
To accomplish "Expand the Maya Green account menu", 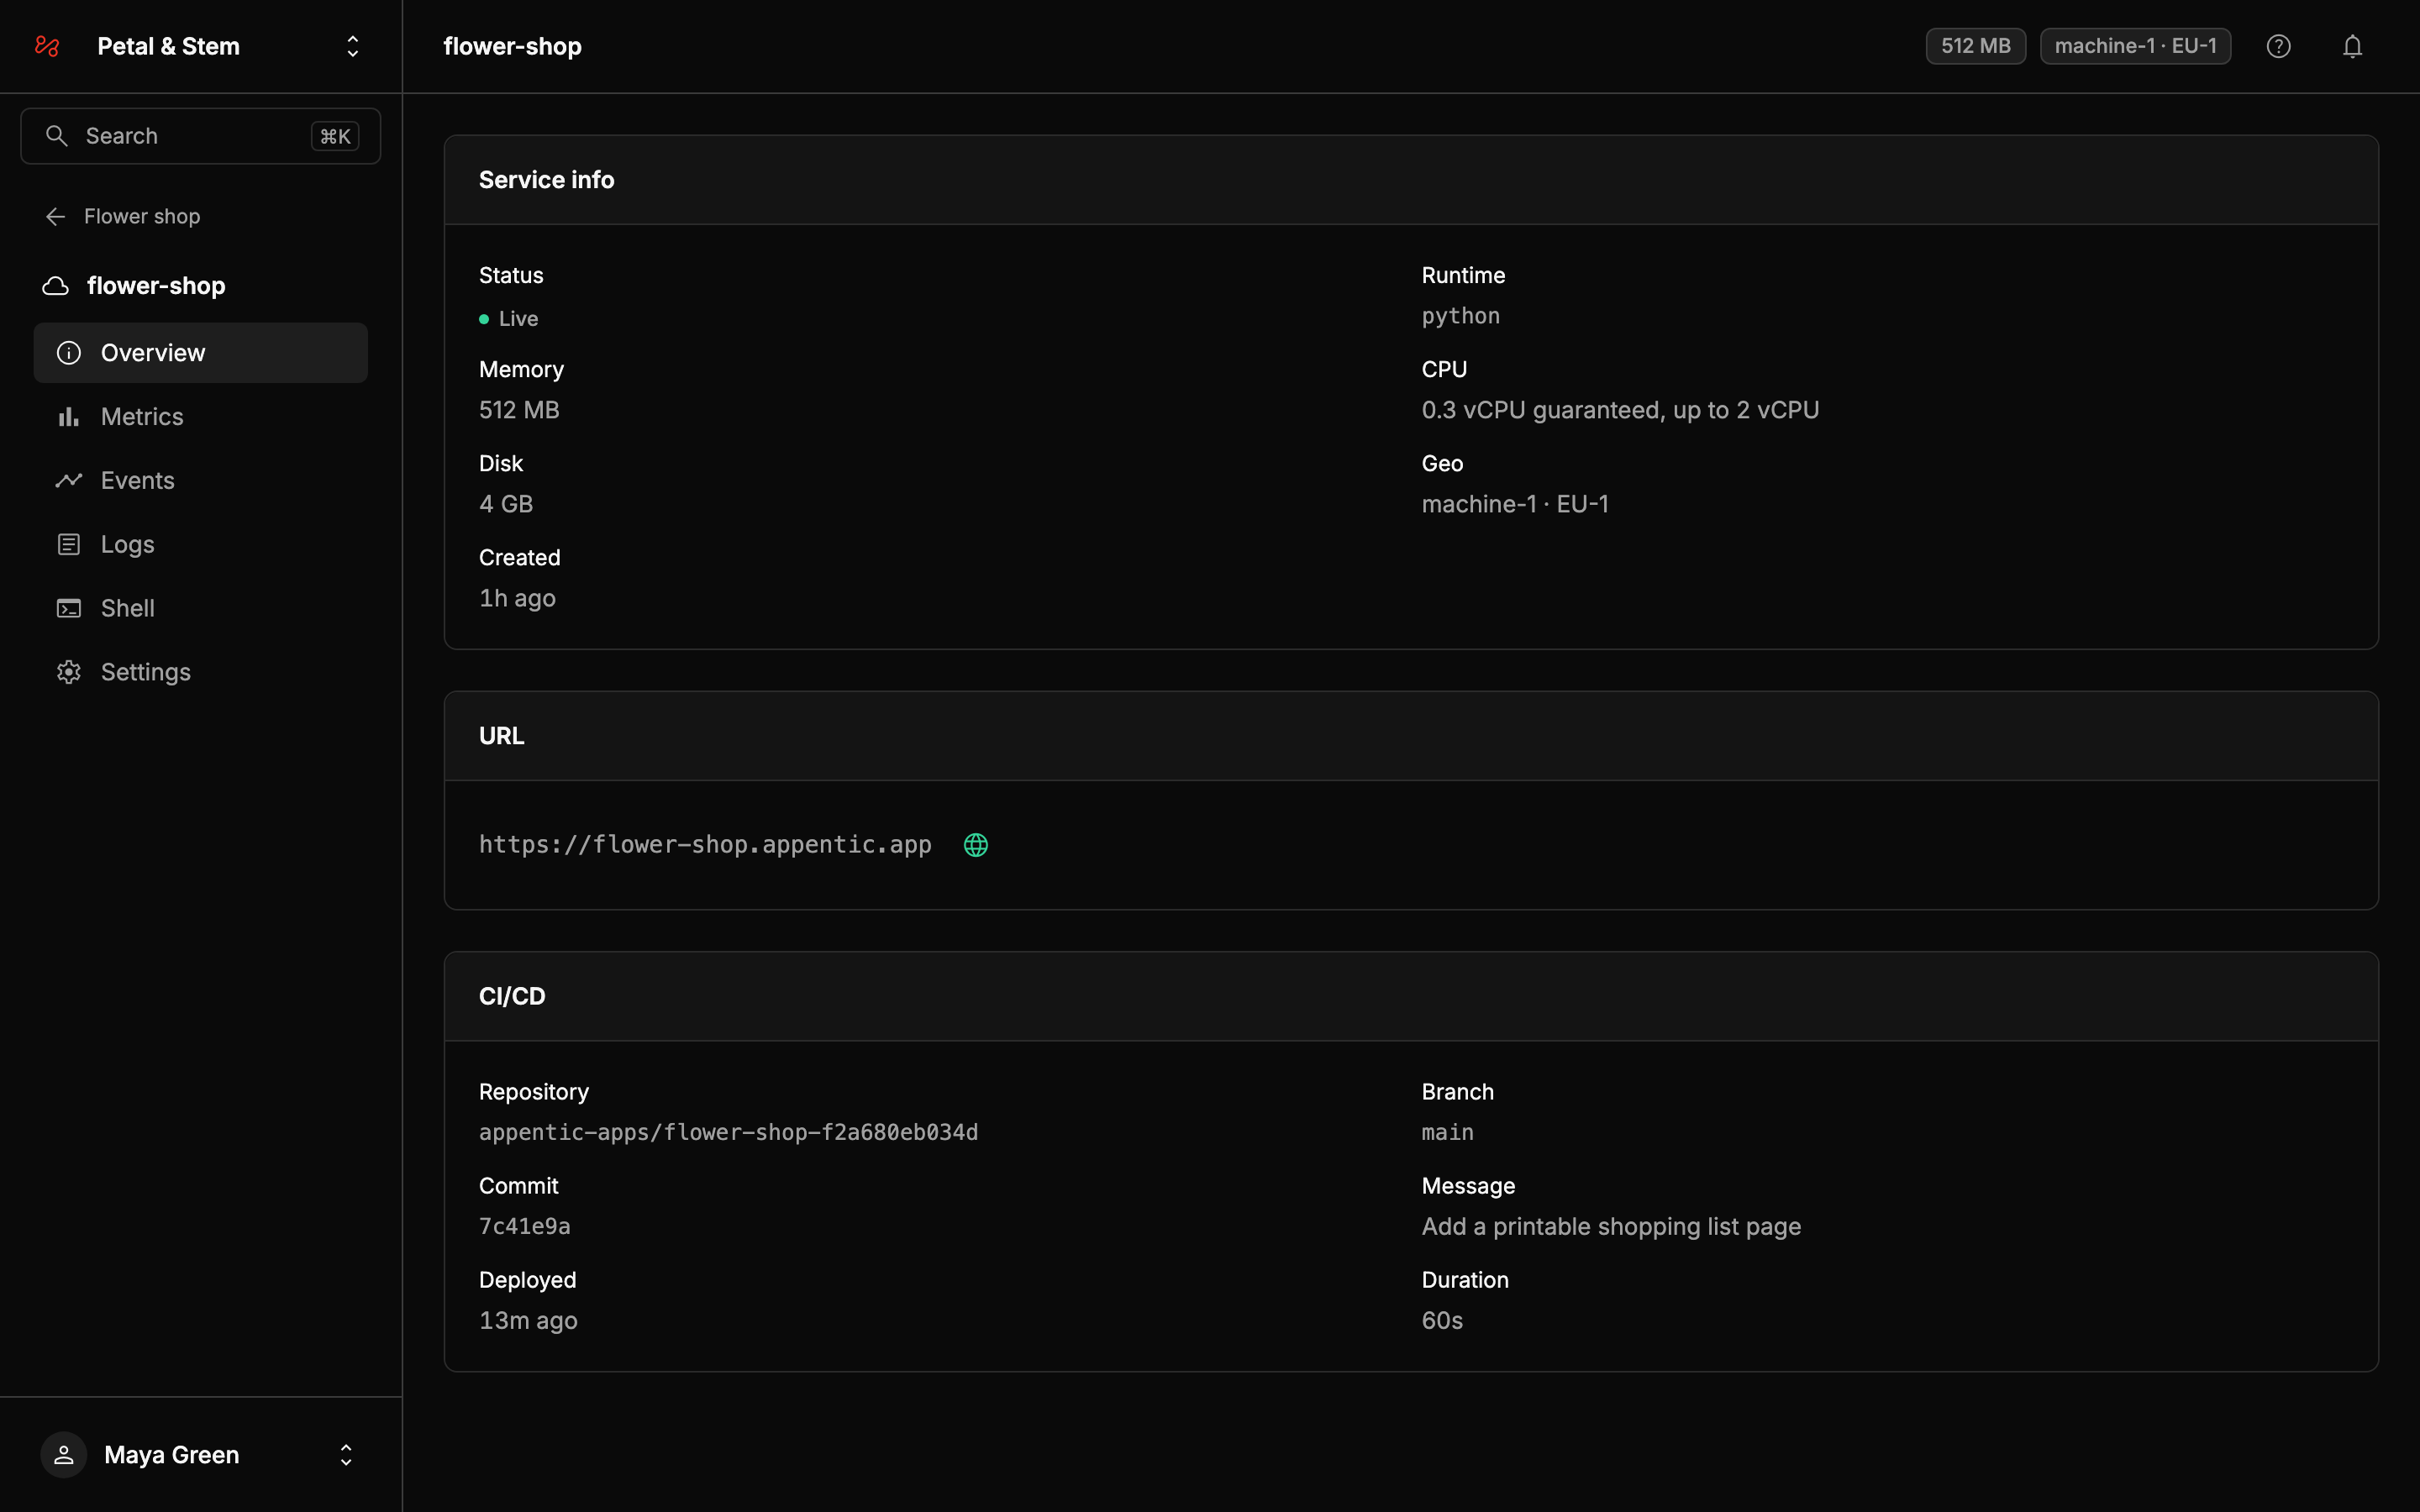I will point(346,1455).
